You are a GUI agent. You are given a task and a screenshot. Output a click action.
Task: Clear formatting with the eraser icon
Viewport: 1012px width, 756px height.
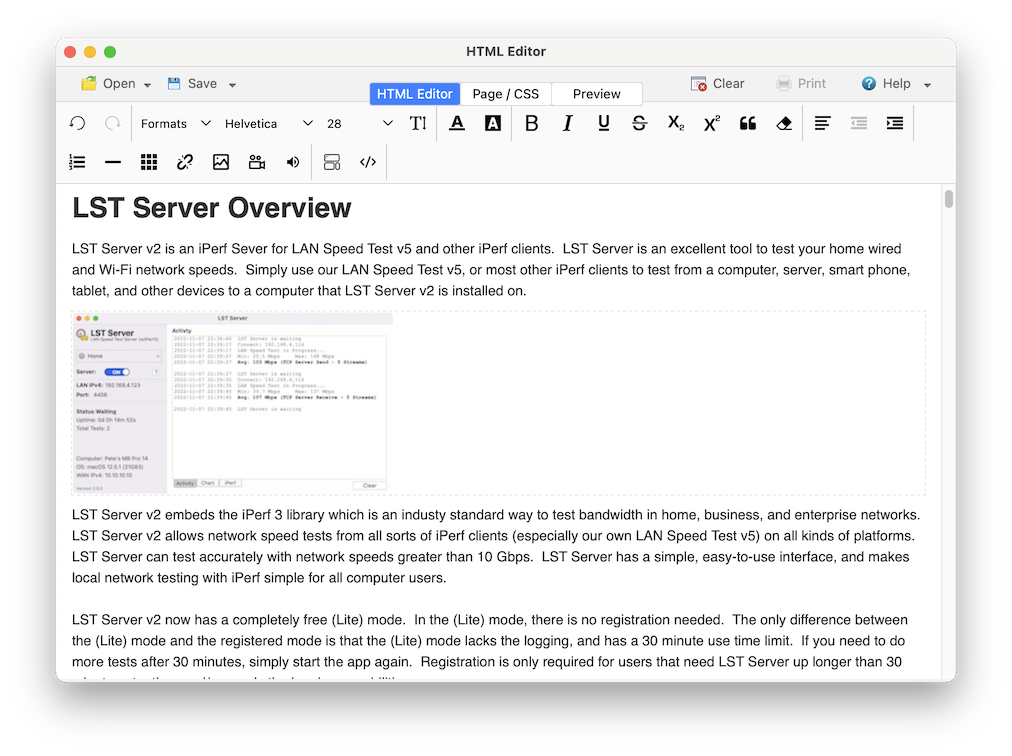point(784,123)
